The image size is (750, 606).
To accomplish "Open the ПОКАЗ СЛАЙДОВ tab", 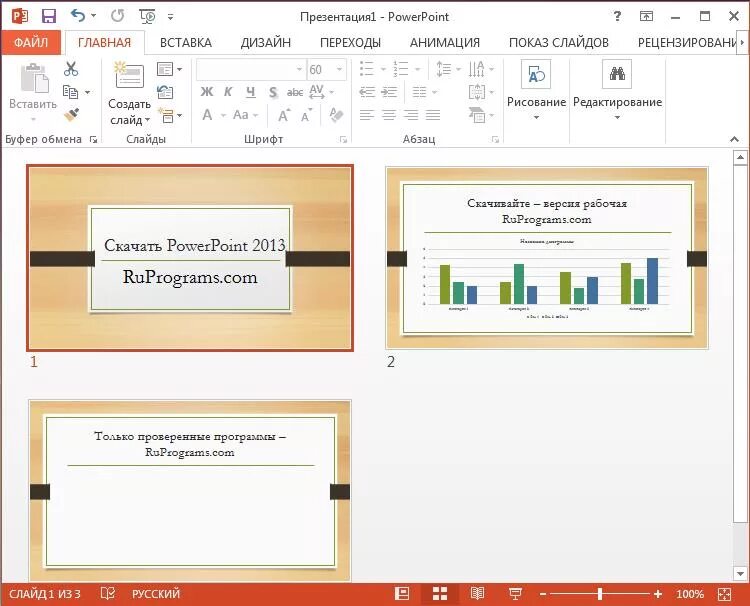I will pos(559,43).
